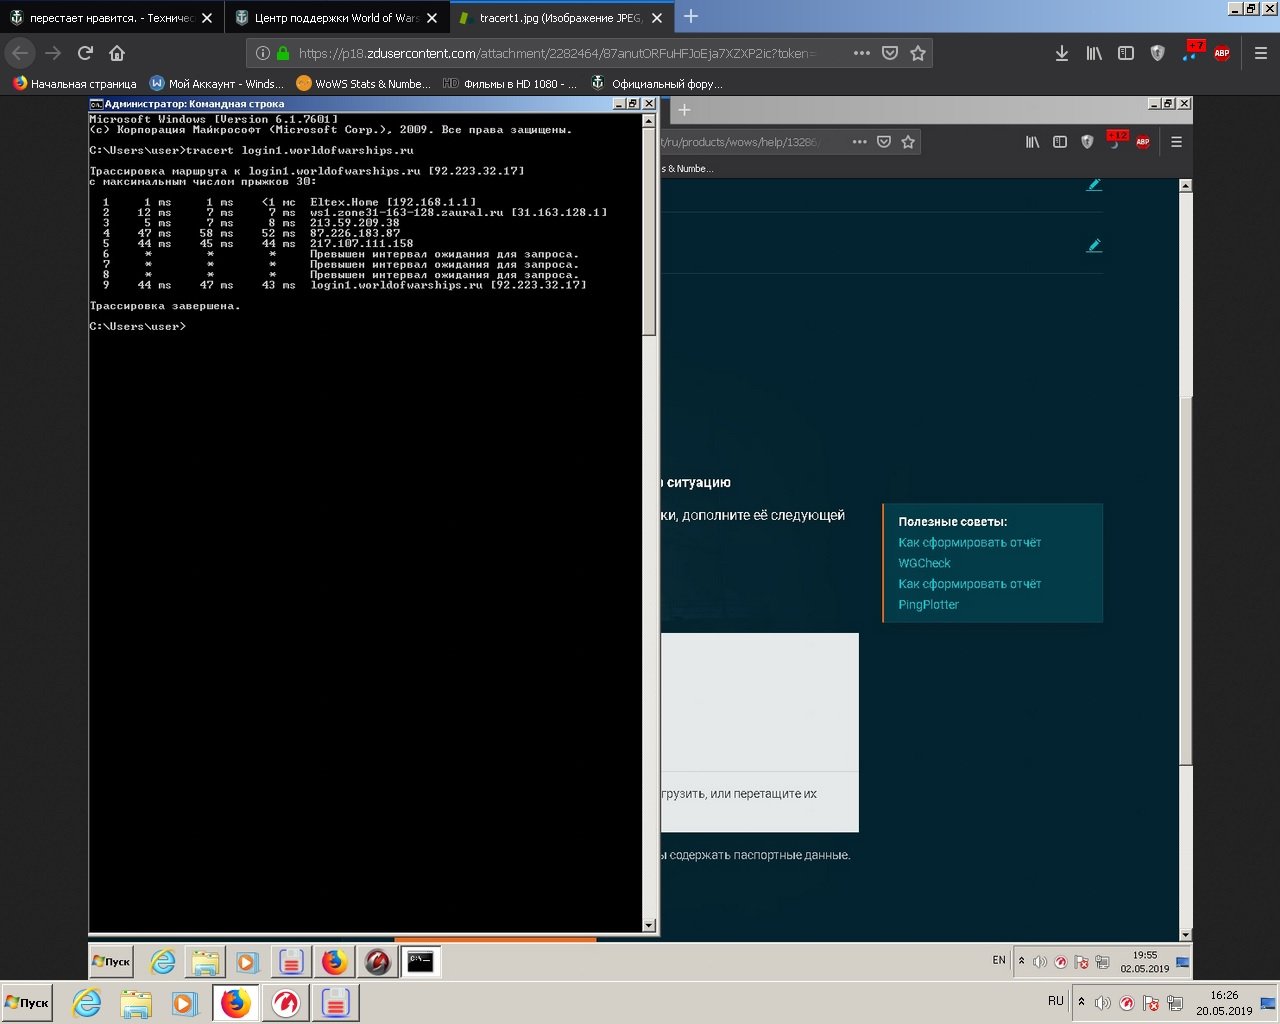The width and height of the screenshot is (1280, 1024).
Task: Switch to Центр поддержки World of Warships tab
Action: click(x=337, y=18)
